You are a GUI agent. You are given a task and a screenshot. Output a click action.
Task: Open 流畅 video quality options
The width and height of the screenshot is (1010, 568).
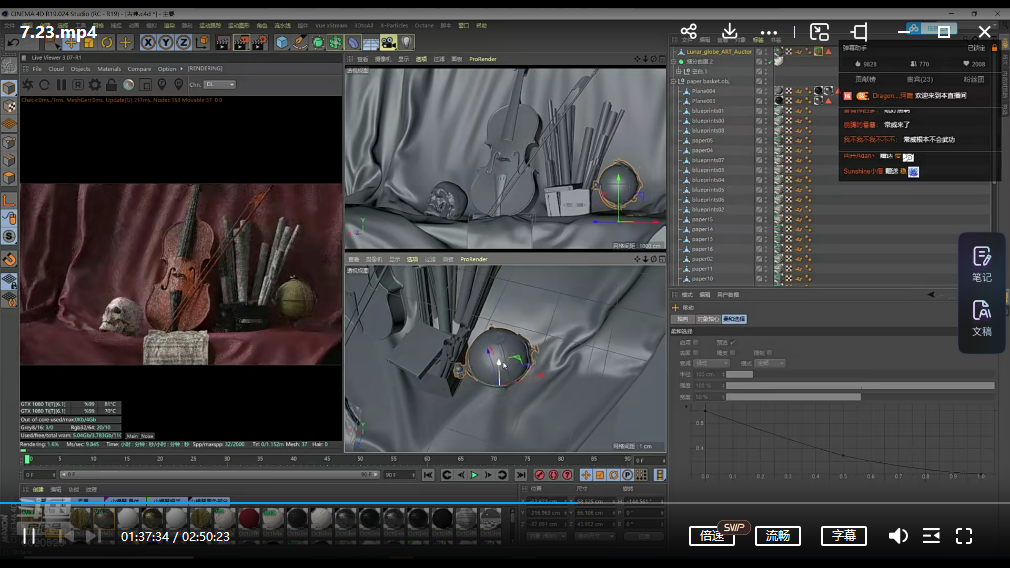[777, 536]
